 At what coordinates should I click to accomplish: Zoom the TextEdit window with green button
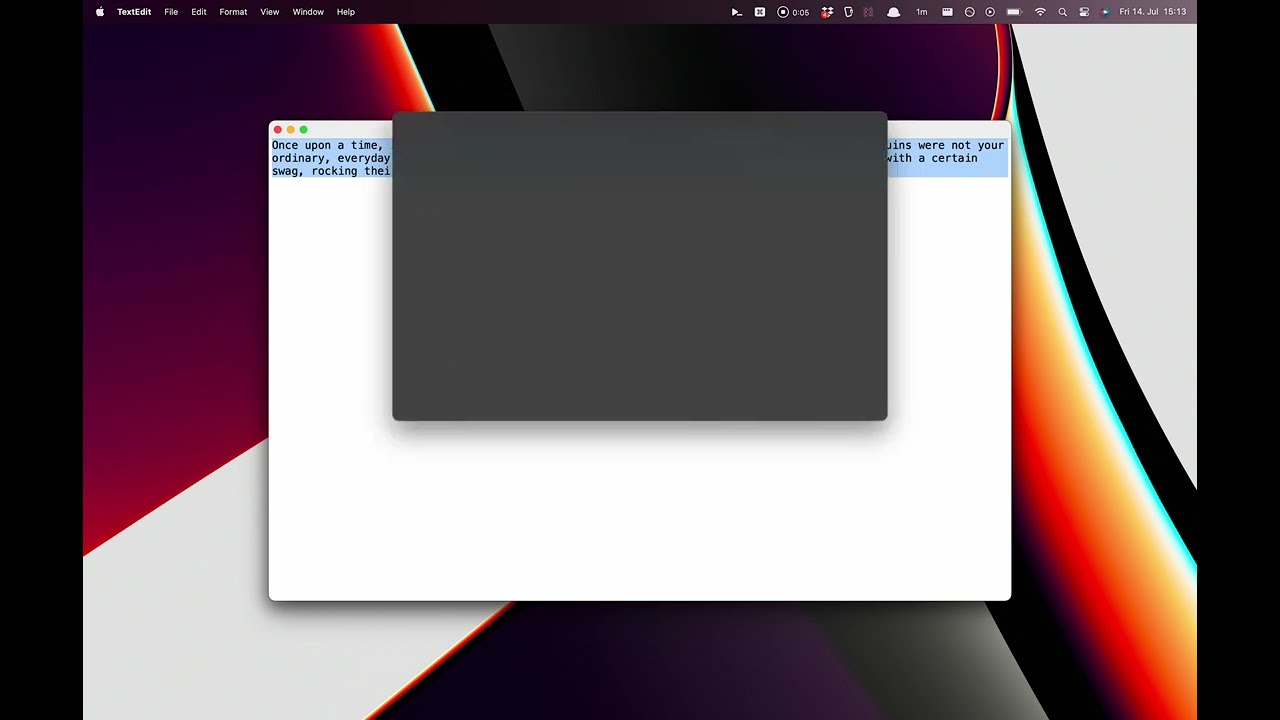pyautogui.click(x=304, y=129)
